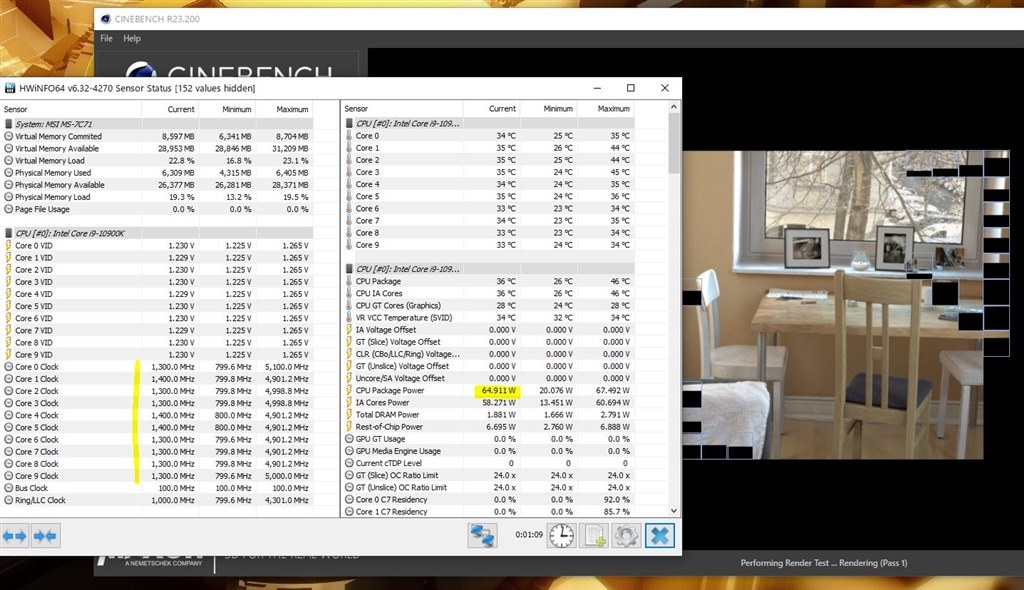This screenshot has height=590, width=1024.
Task: Open the network/remote monitoring icon in the HWiNFO toolbar
Action: (x=482, y=536)
